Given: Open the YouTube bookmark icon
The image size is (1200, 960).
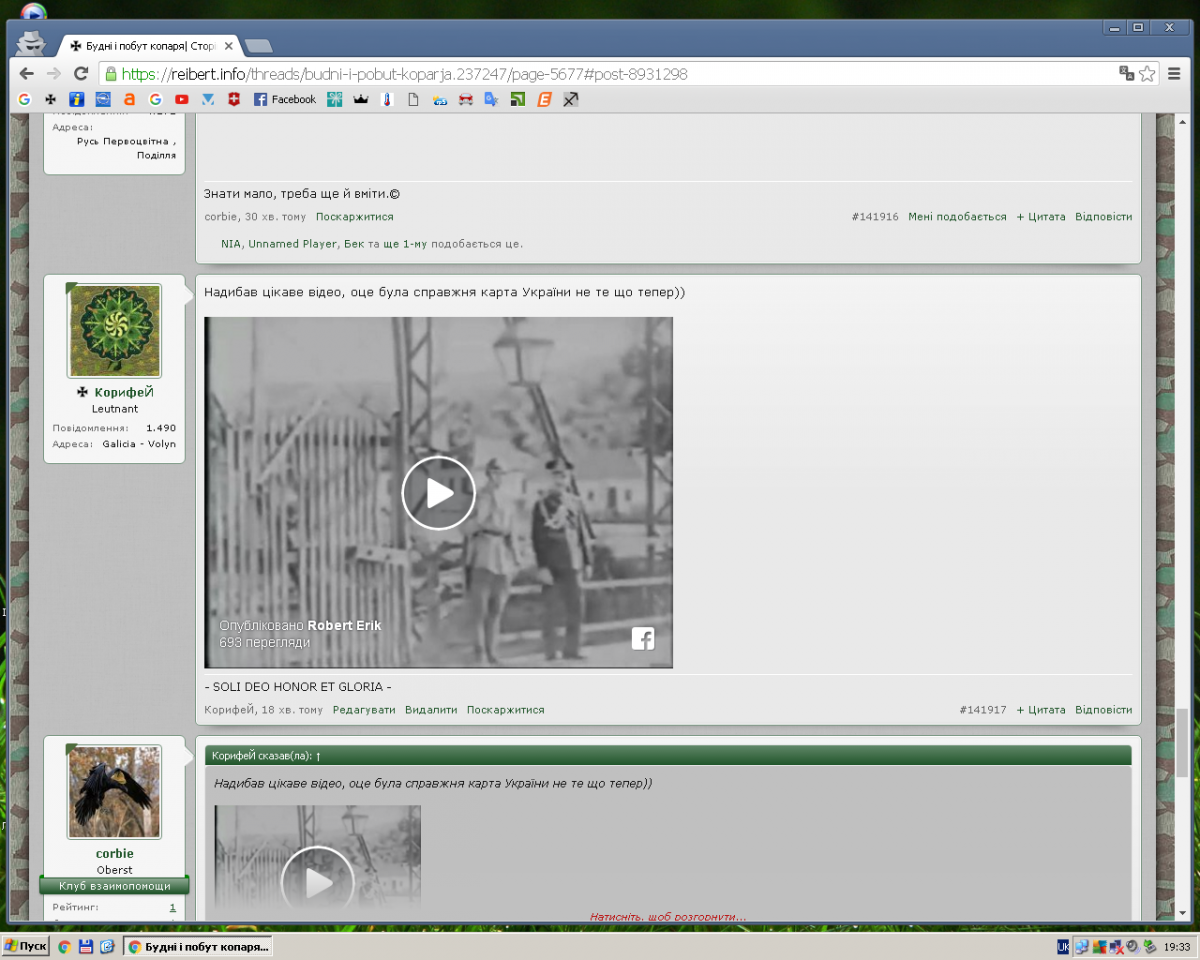Looking at the screenshot, I should [181, 99].
